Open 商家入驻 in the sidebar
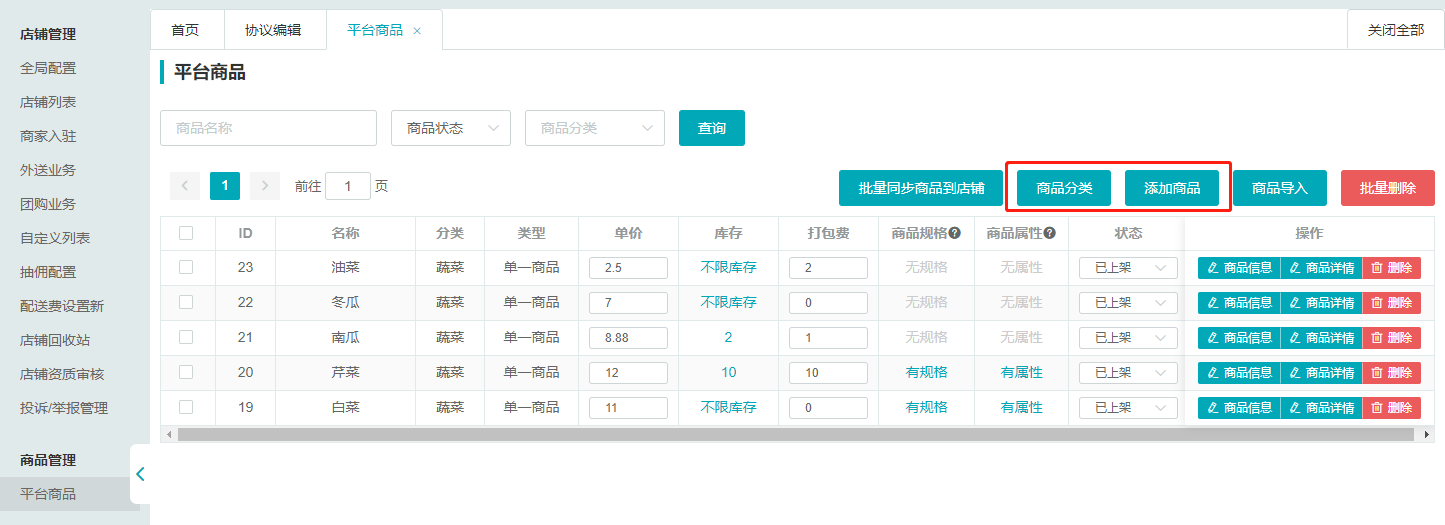 48,136
